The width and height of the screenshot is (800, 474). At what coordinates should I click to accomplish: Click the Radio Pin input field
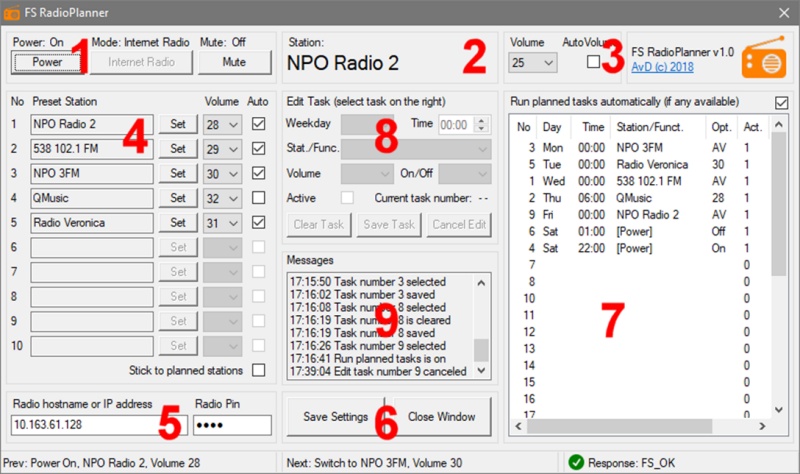[232, 425]
